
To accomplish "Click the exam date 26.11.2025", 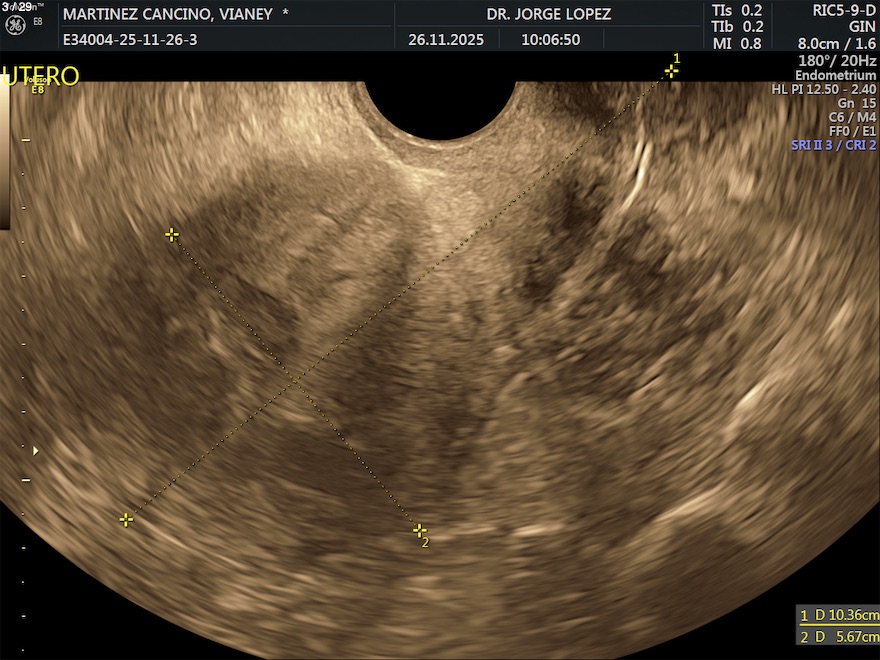I will (x=445, y=41).
